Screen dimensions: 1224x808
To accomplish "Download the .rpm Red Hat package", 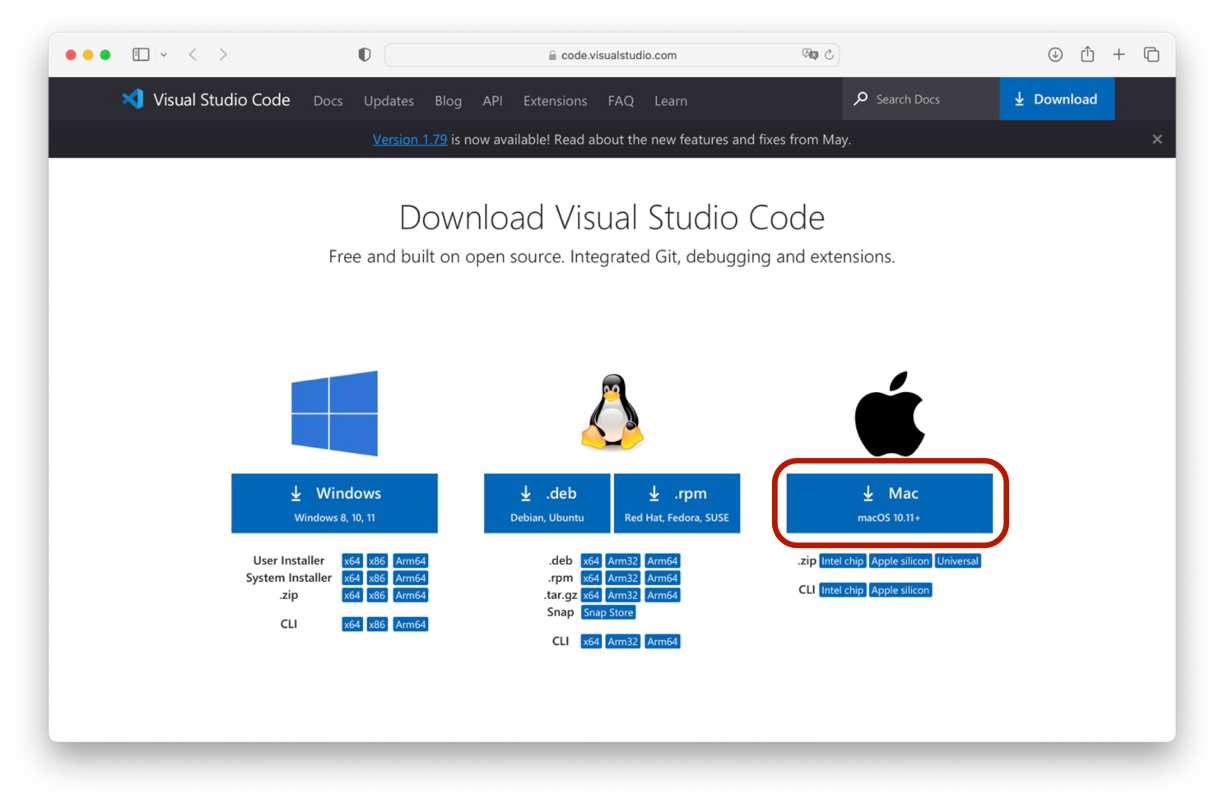I will 677,503.
